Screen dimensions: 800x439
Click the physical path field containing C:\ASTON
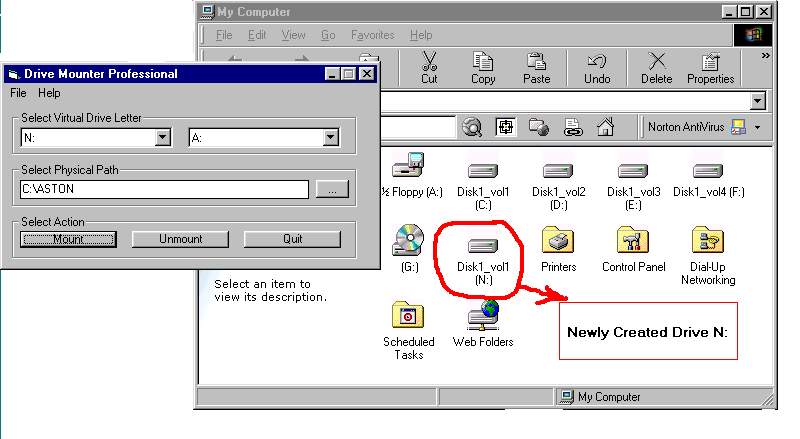point(164,189)
